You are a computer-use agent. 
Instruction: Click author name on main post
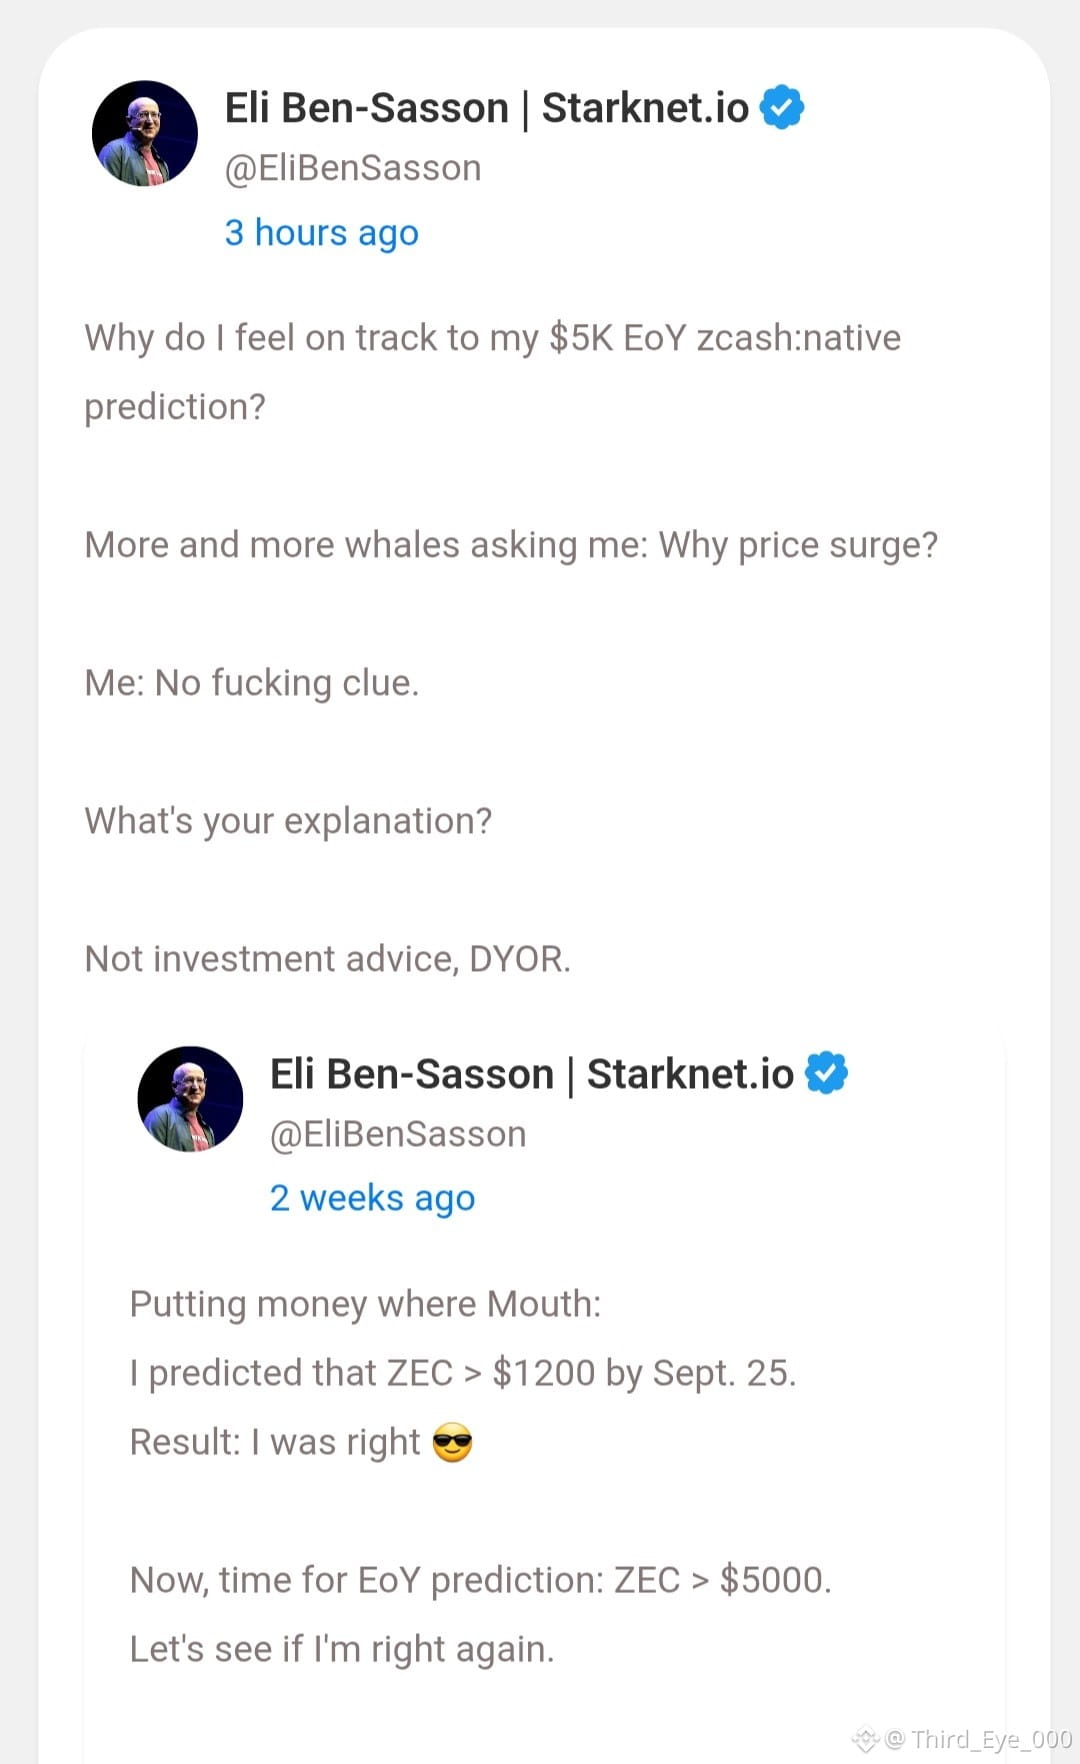tap(487, 107)
